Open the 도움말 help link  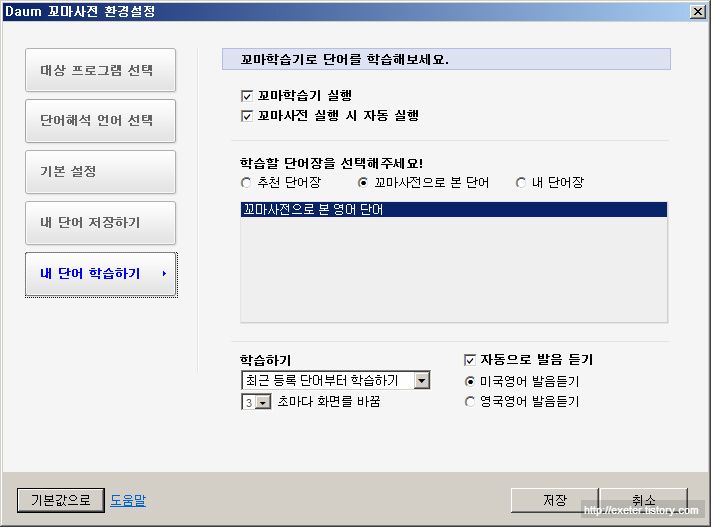[128, 500]
